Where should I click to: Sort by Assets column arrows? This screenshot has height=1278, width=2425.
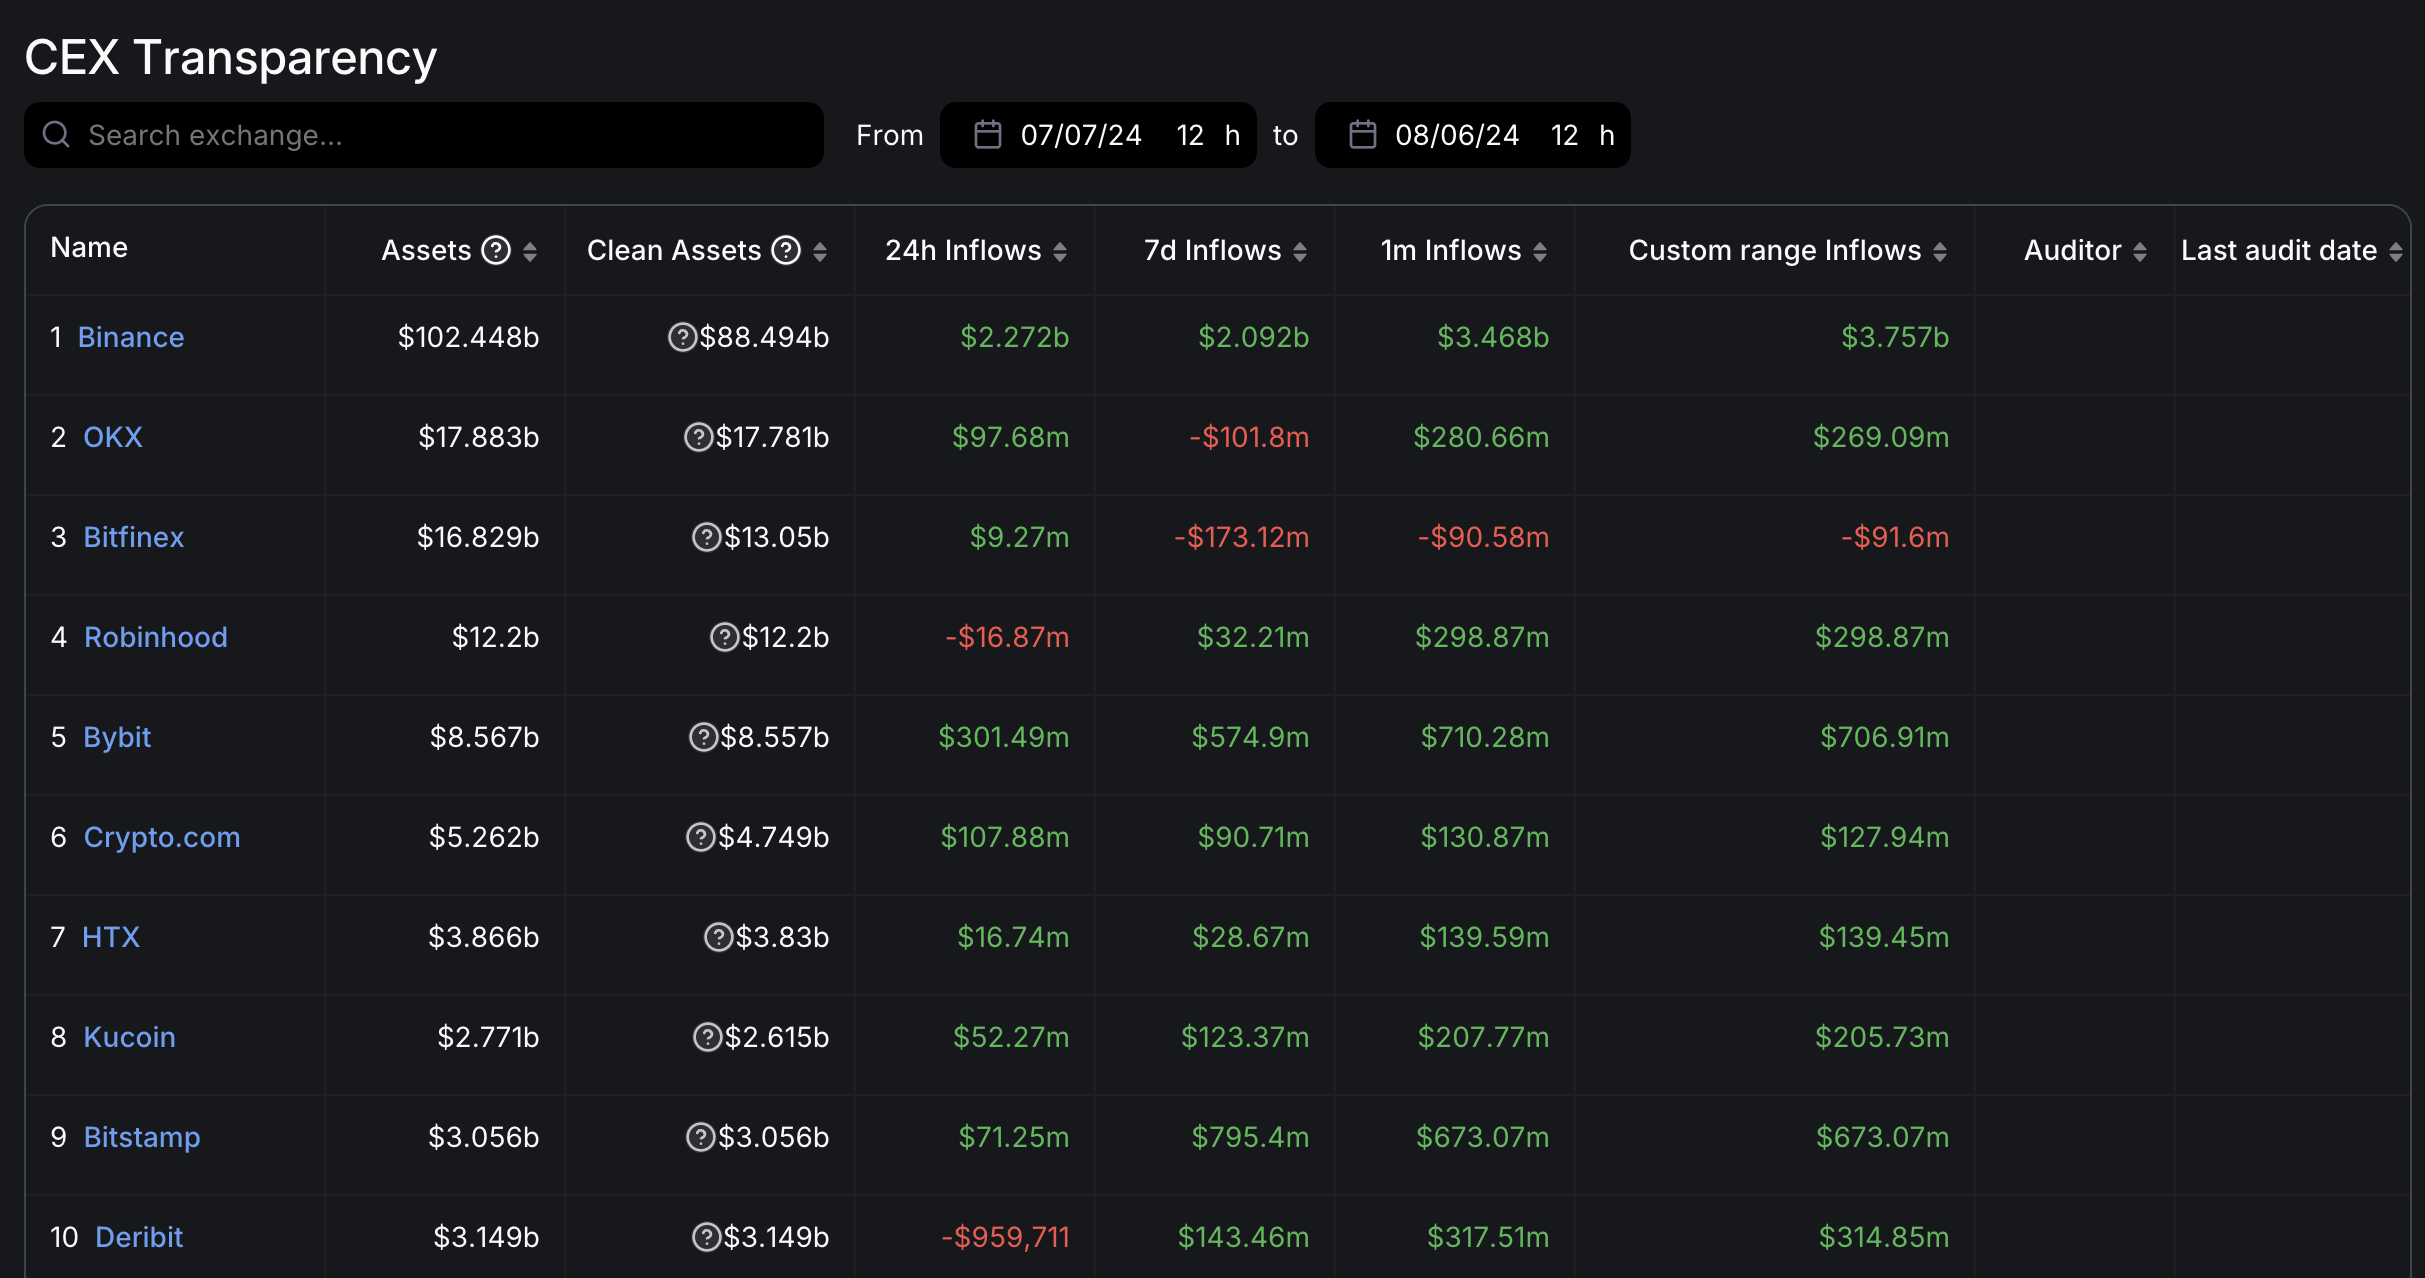click(530, 251)
